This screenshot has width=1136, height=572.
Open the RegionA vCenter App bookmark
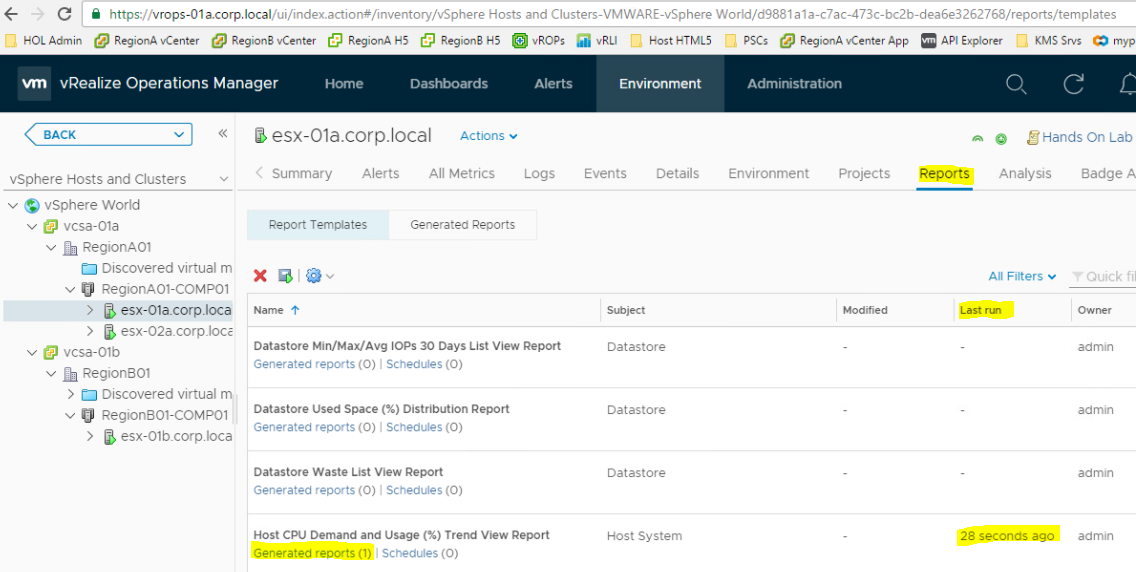coord(844,41)
